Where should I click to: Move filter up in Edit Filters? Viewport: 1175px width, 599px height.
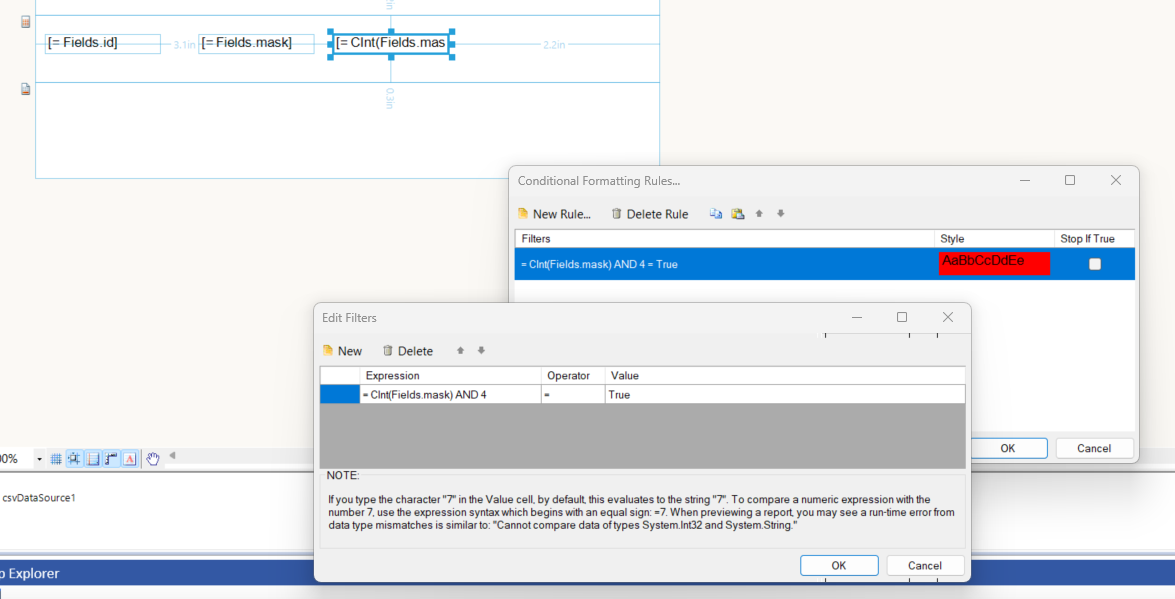point(460,351)
